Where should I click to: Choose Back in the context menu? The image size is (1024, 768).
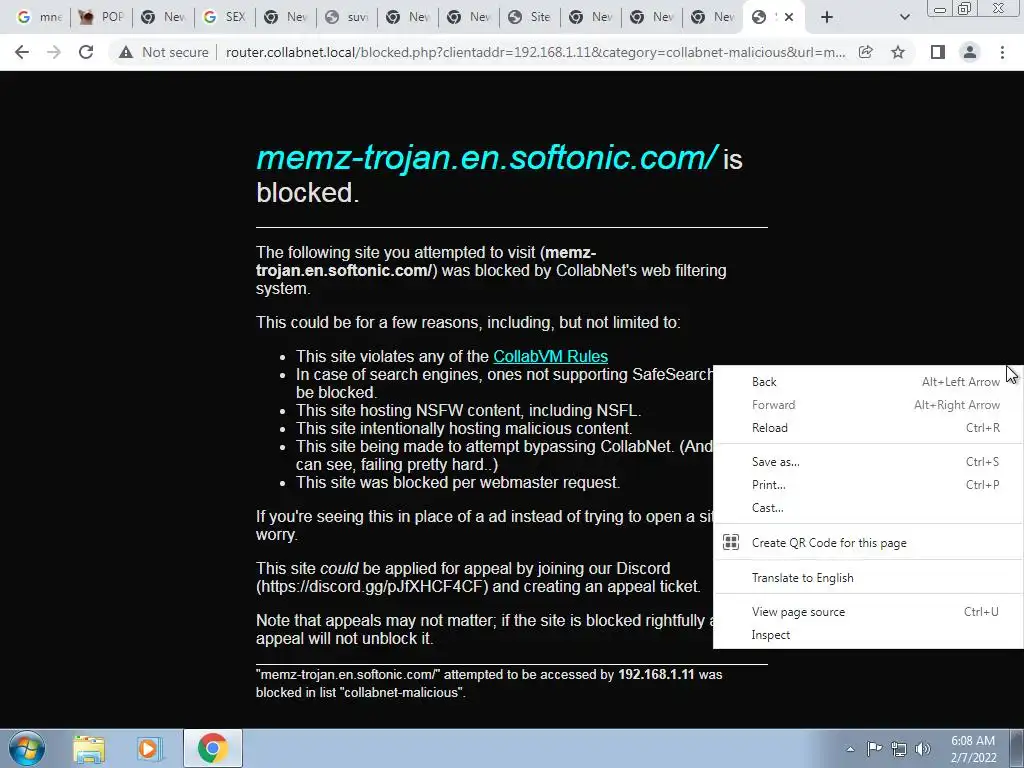(x=869, y=382)
